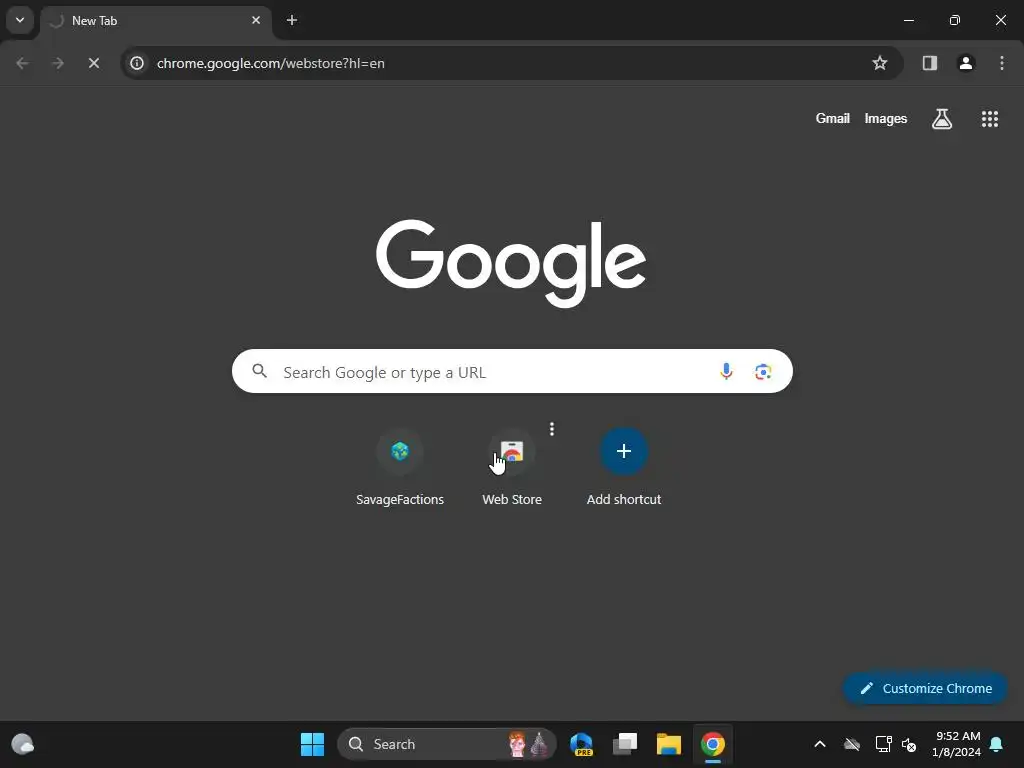
Task: Go forward using the forward arrow
Action: (x=58, y=63)
